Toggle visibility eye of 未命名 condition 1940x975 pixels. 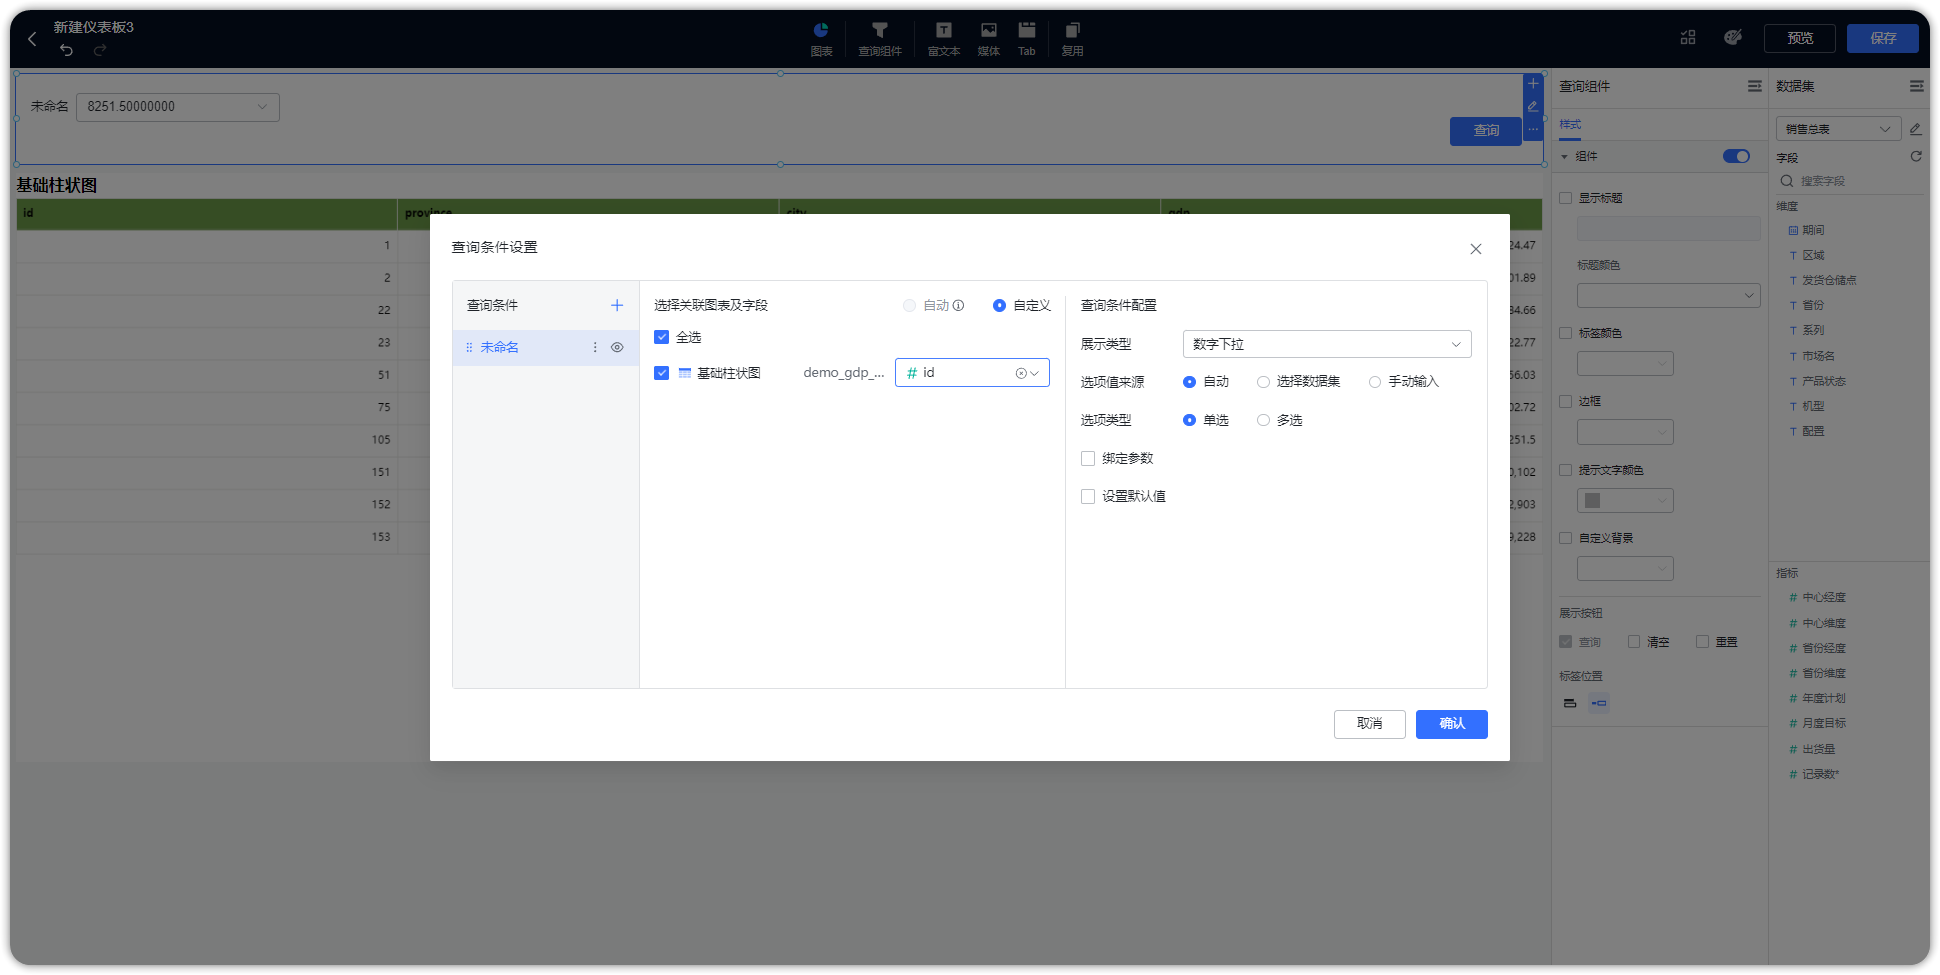point(617,347)
